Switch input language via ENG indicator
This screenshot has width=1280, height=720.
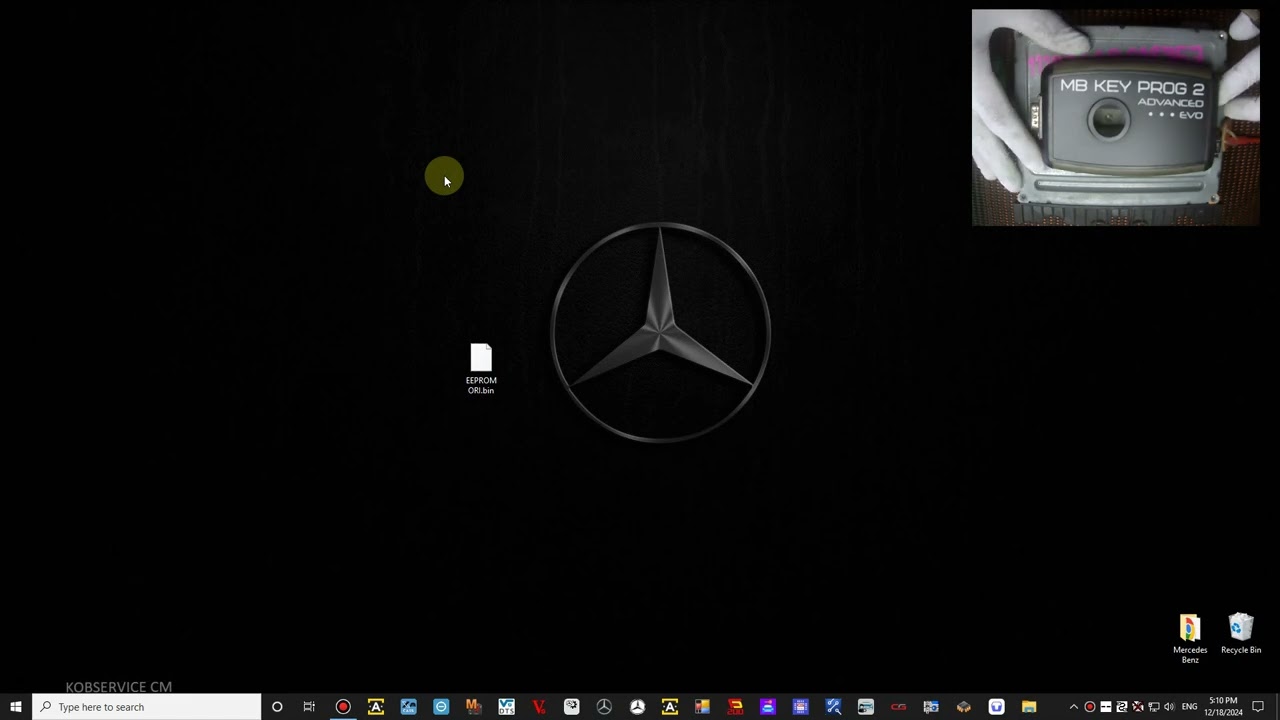click(x=1189, y=707)
